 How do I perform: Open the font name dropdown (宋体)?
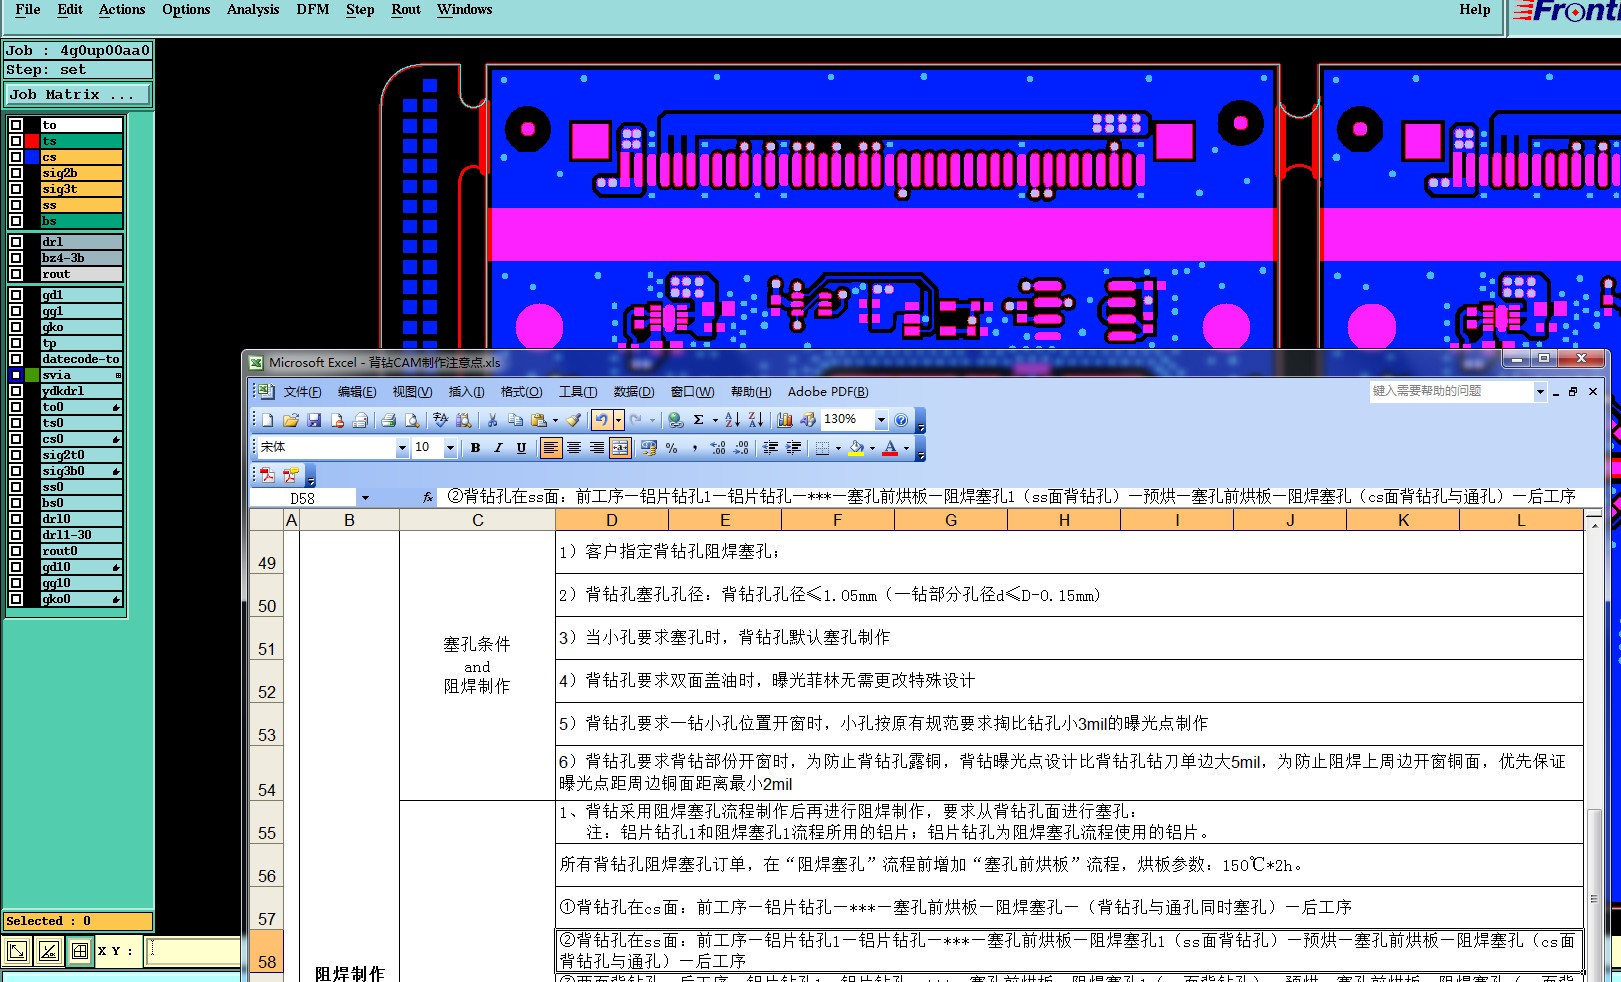(402, 448)
